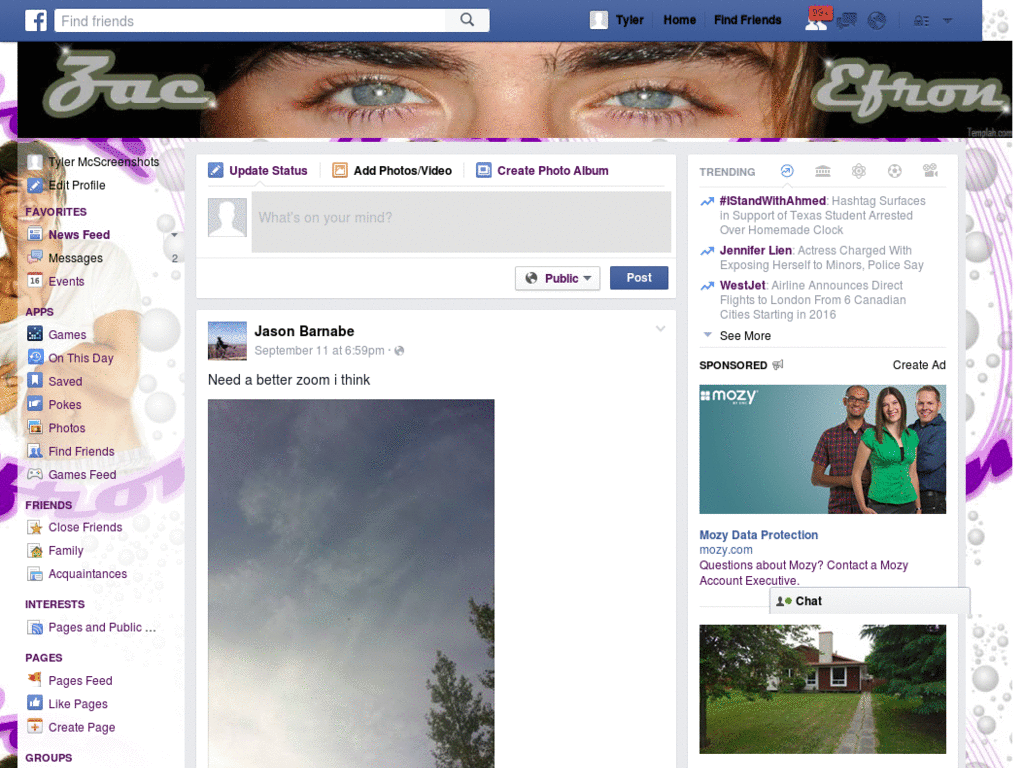Open Tyler profile link in top bar

click(x=630, y=20)
